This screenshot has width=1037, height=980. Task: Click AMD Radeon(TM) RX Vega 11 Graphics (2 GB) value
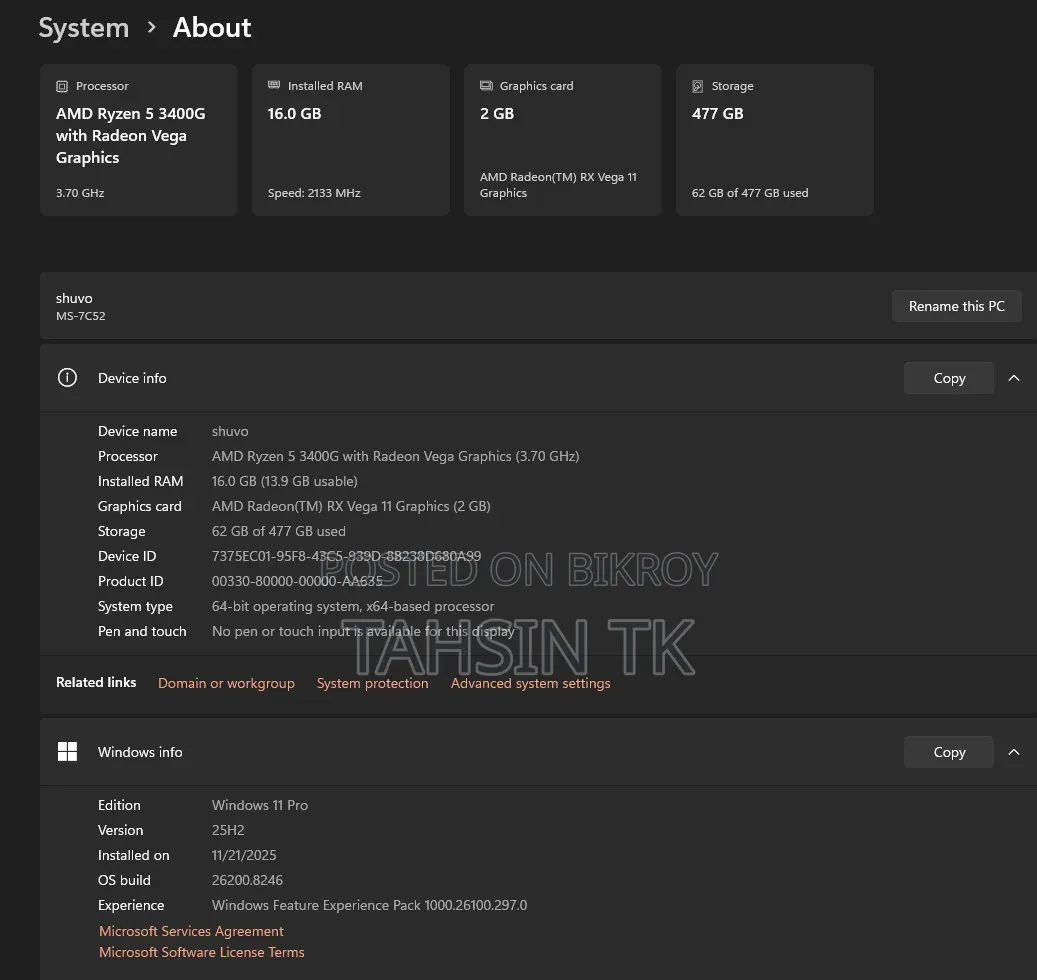click(x=351, y=507)
